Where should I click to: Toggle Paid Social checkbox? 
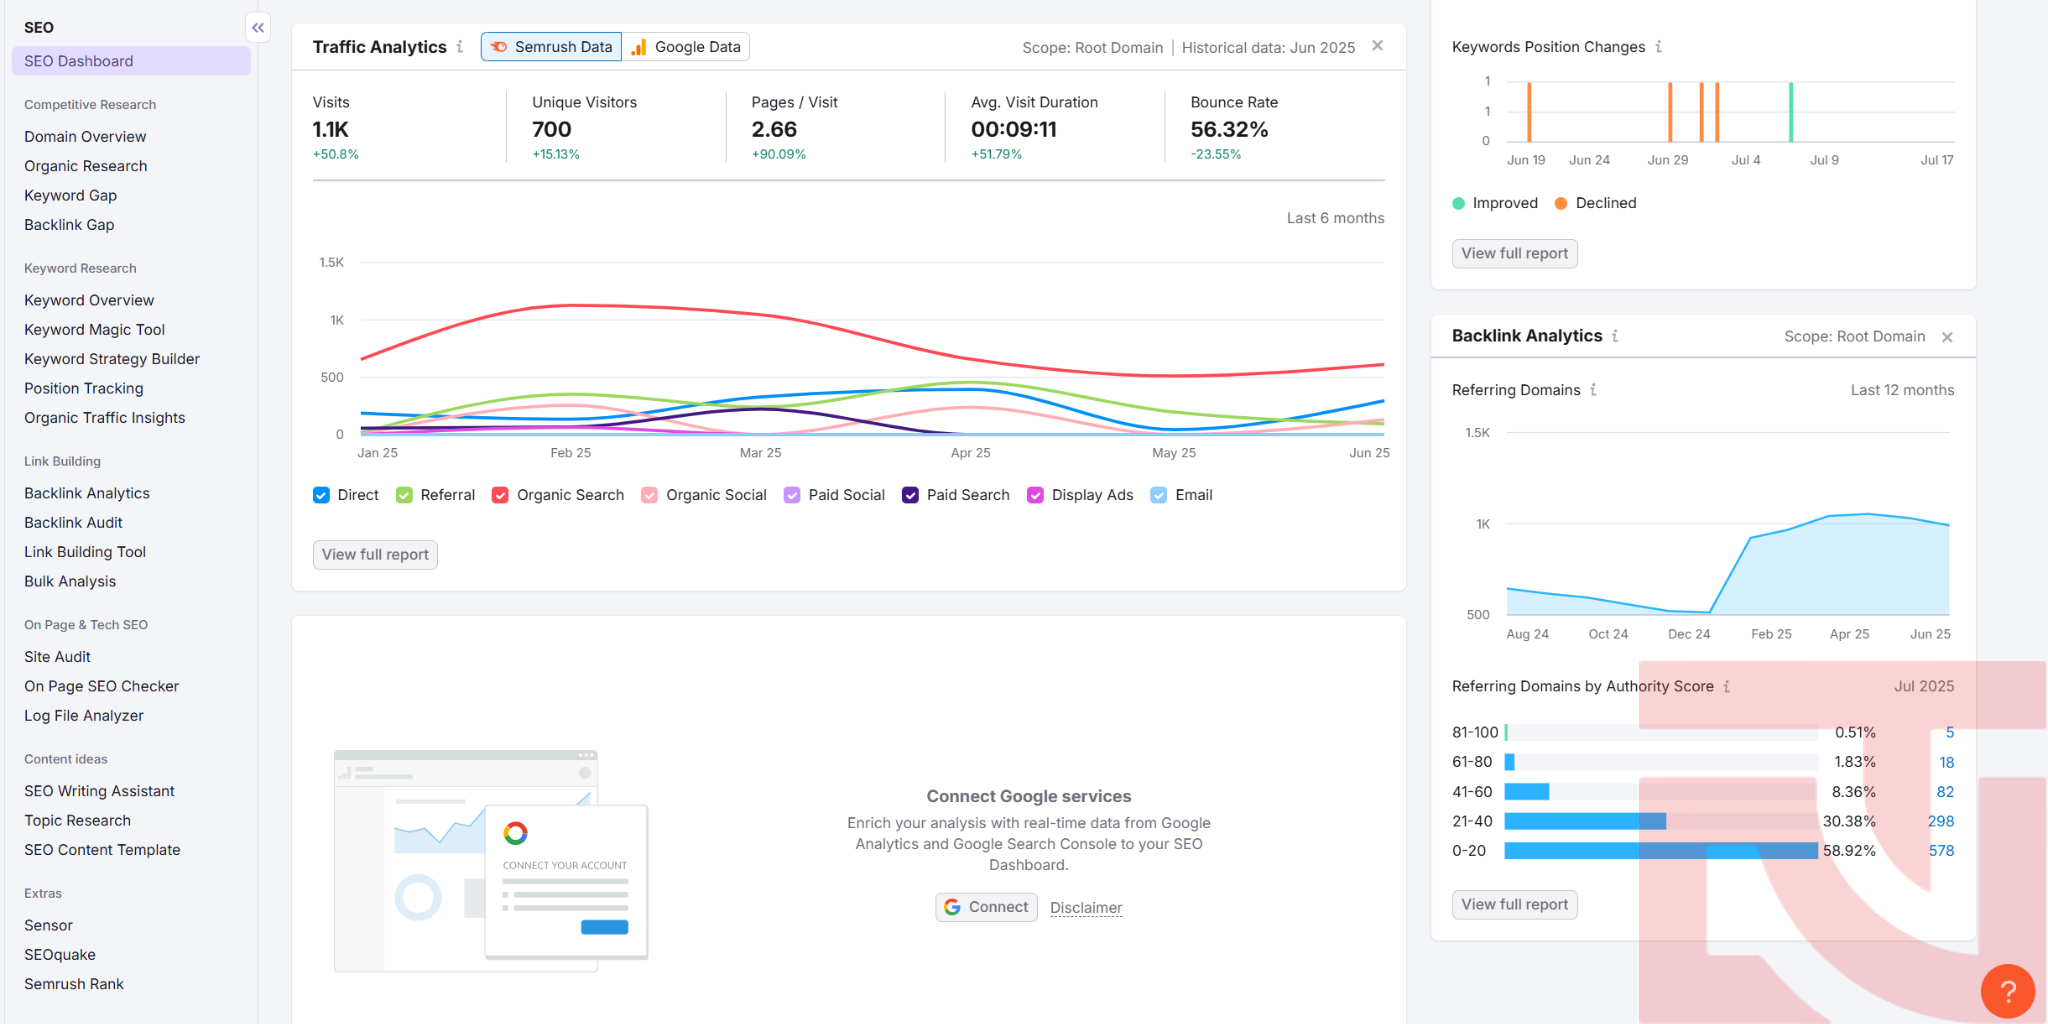(791, 495)
